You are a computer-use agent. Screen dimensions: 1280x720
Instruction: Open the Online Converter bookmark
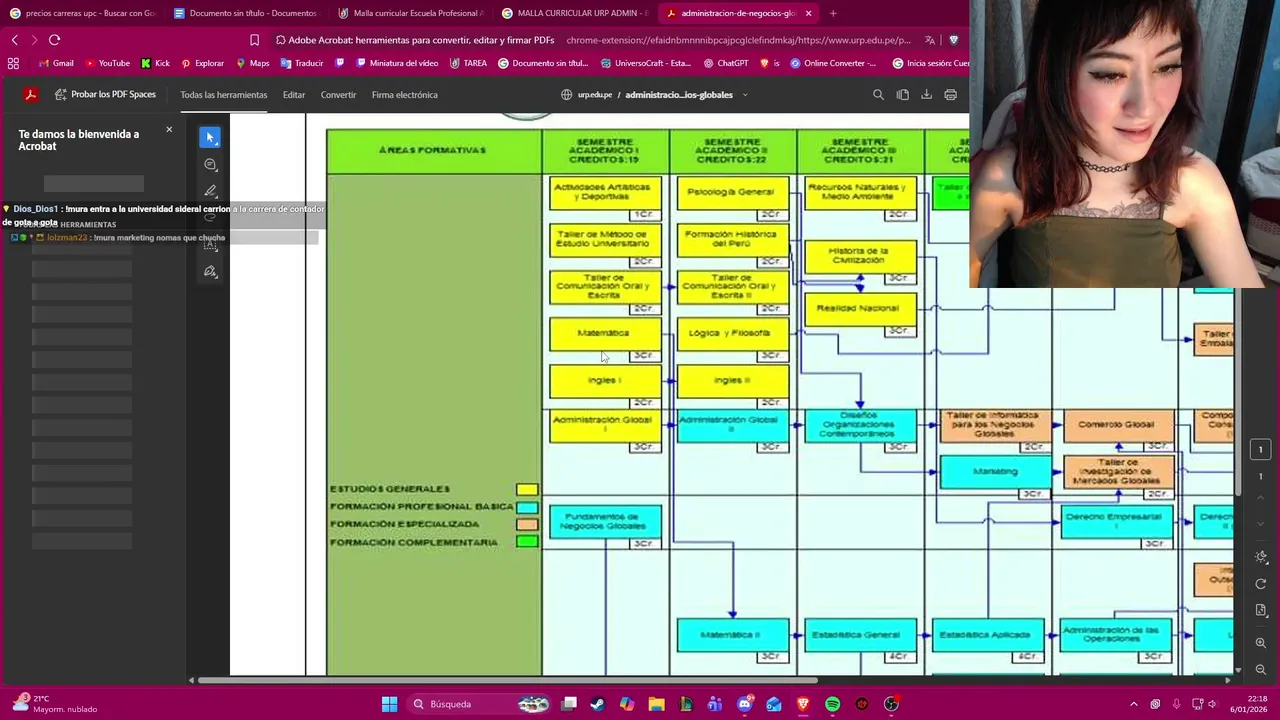point(833,63)
